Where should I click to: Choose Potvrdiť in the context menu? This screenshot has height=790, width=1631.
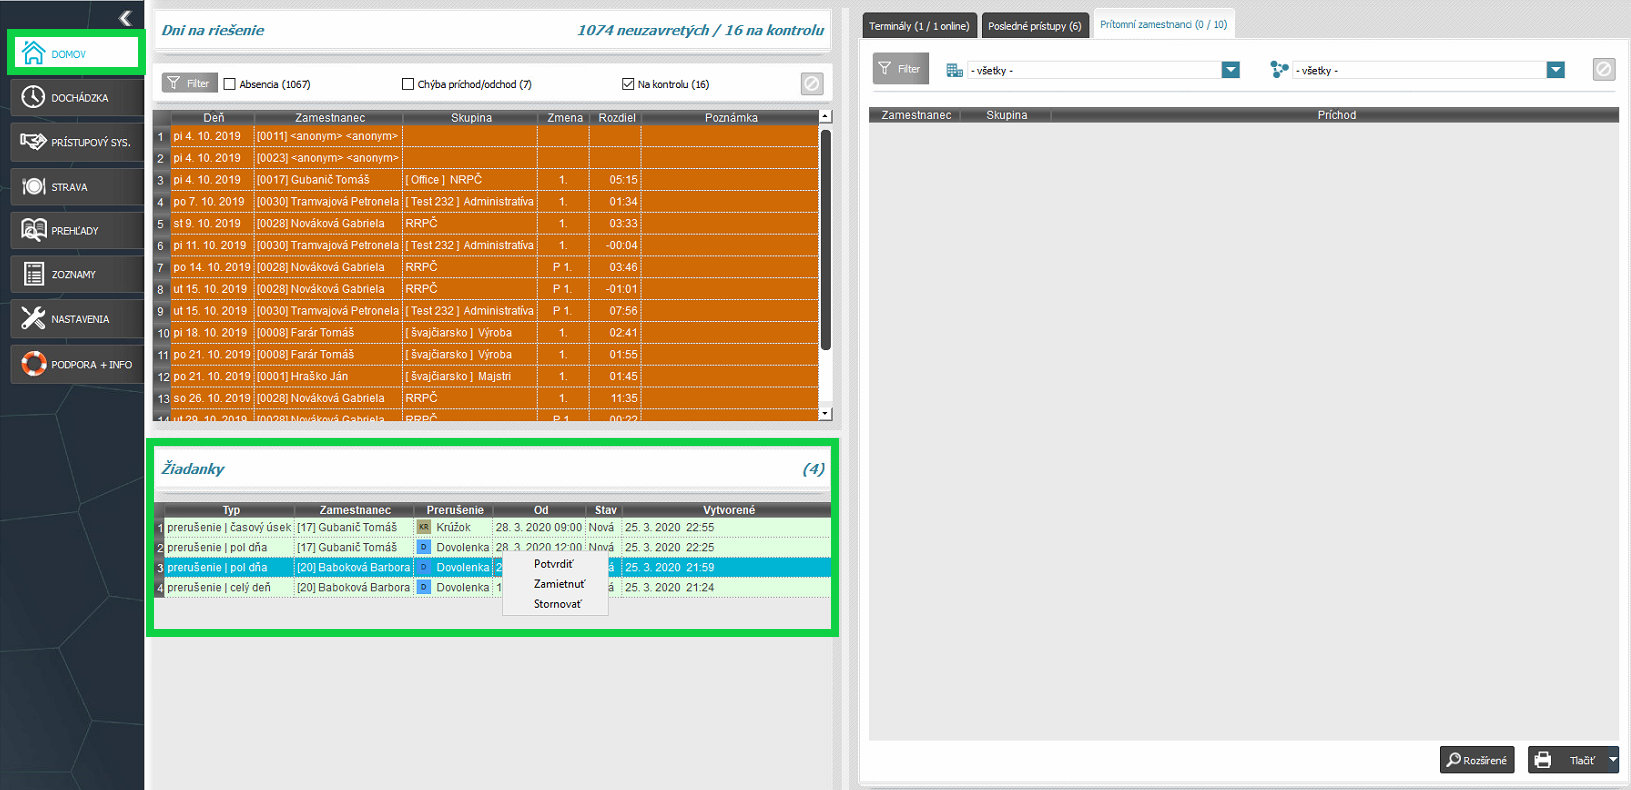pos(554,564)
